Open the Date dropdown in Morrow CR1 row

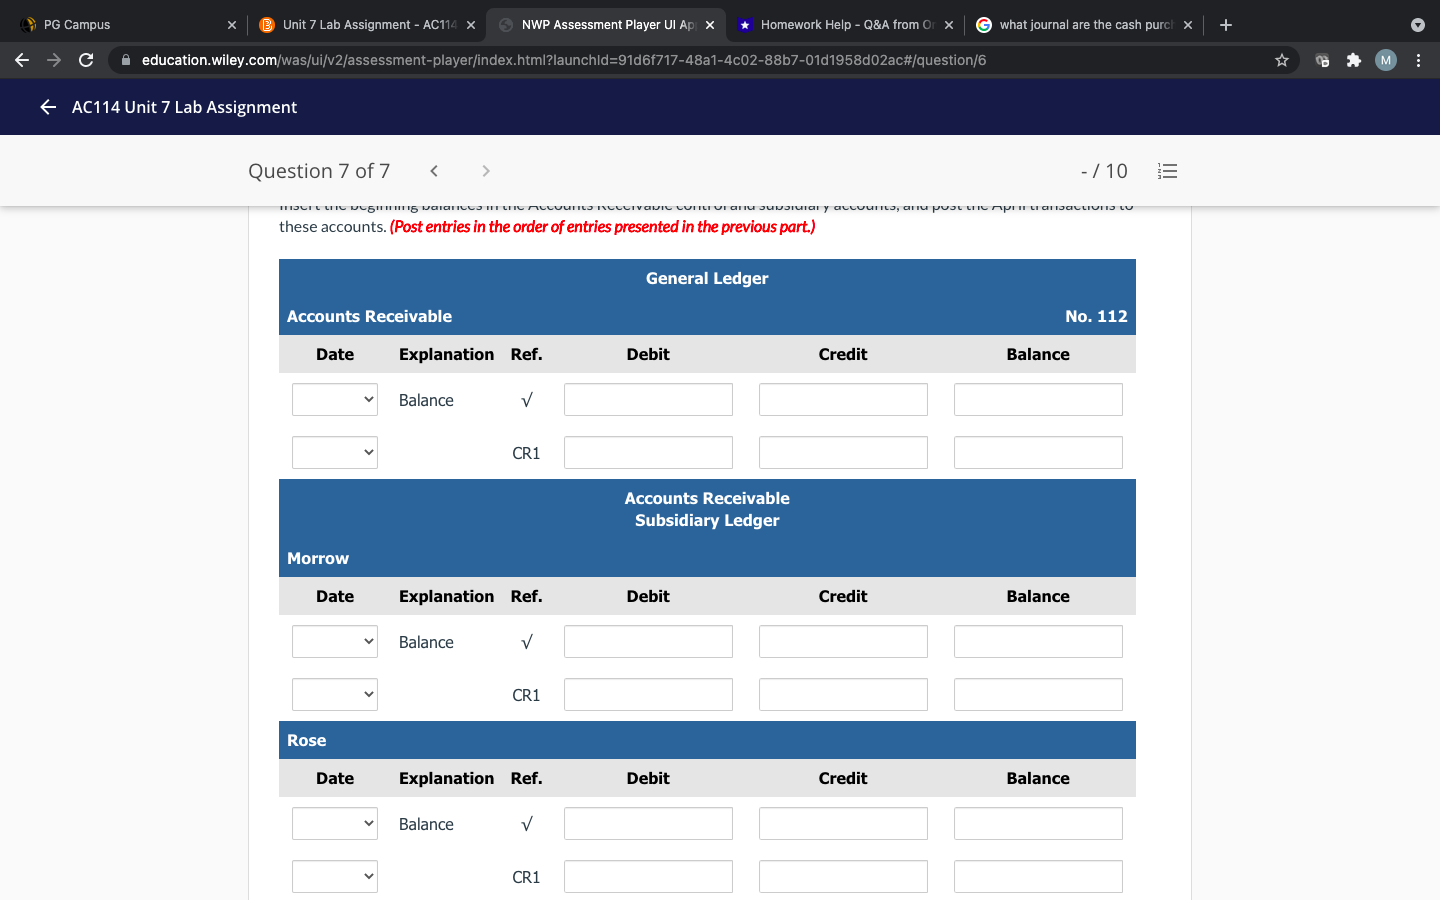pos(335,695)
